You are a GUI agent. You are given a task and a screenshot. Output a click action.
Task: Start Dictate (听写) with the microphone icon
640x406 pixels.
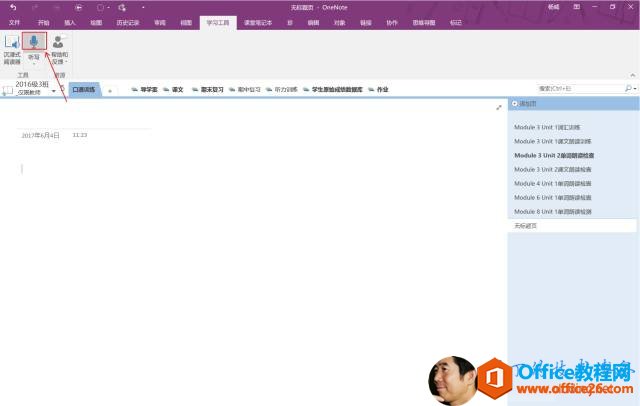tap(34, 43)
